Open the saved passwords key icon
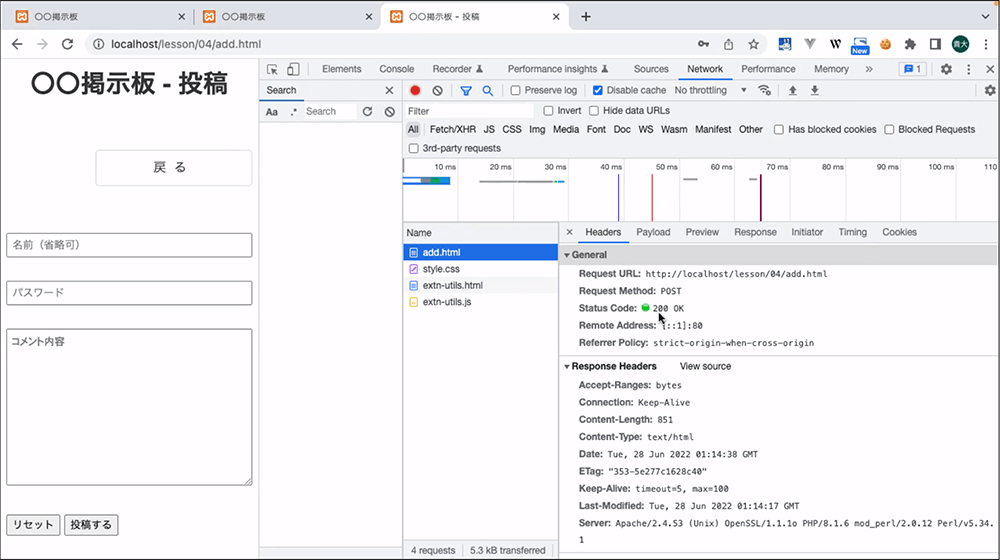 [x=703, y=44]
